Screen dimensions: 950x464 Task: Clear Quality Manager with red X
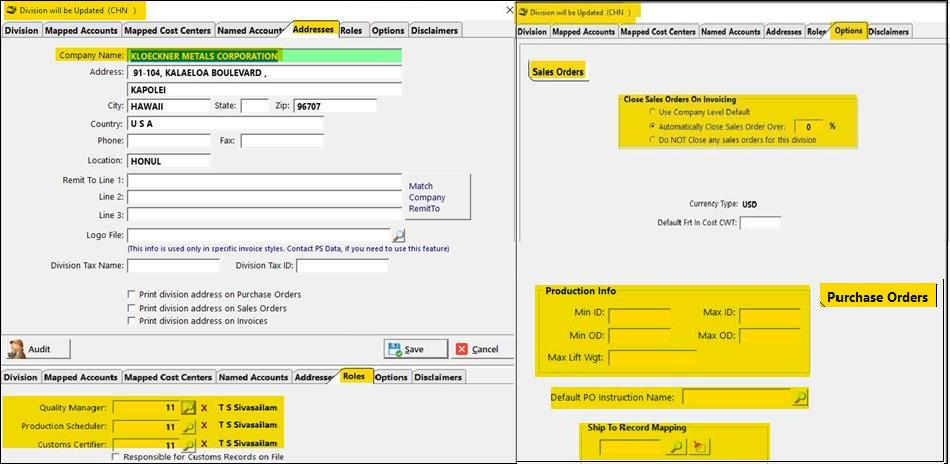(205, 408)
